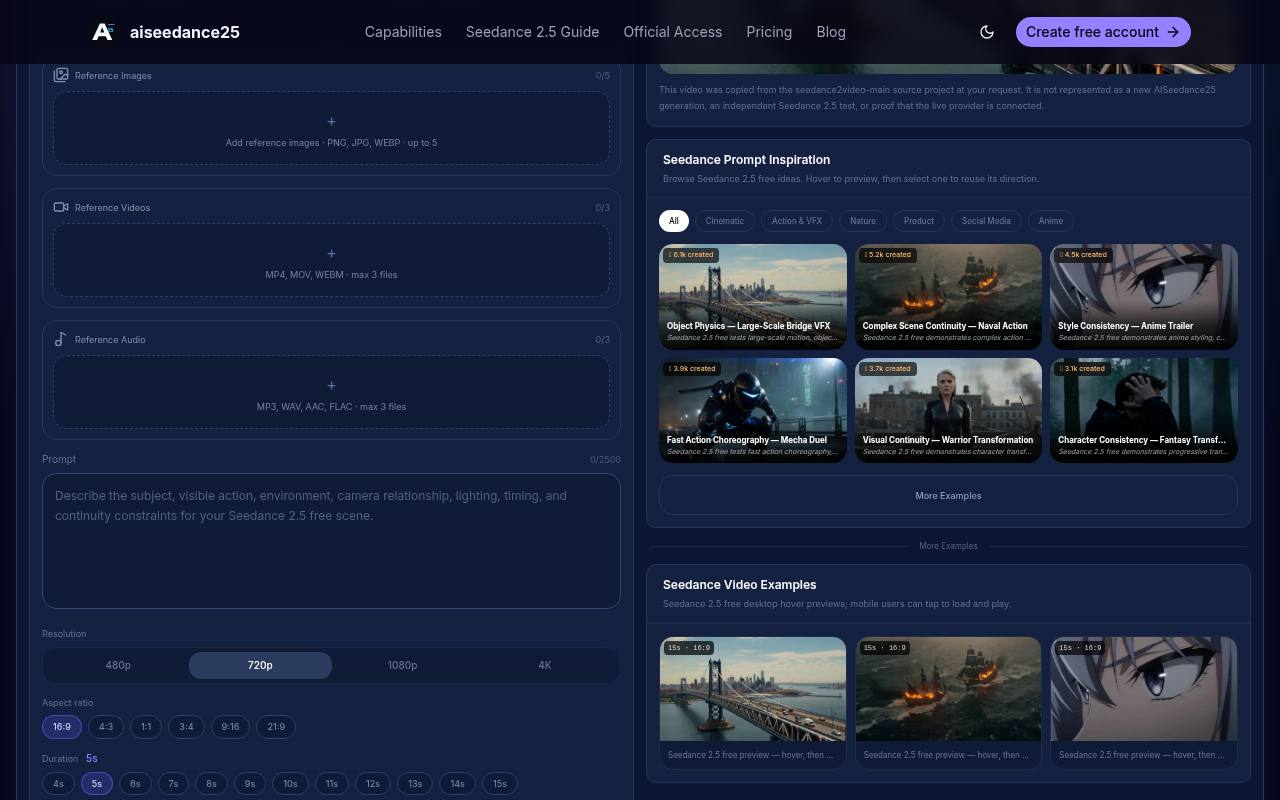Select the All inspiration filter tab
1280x800 pixels.
[x=674, y=221]
